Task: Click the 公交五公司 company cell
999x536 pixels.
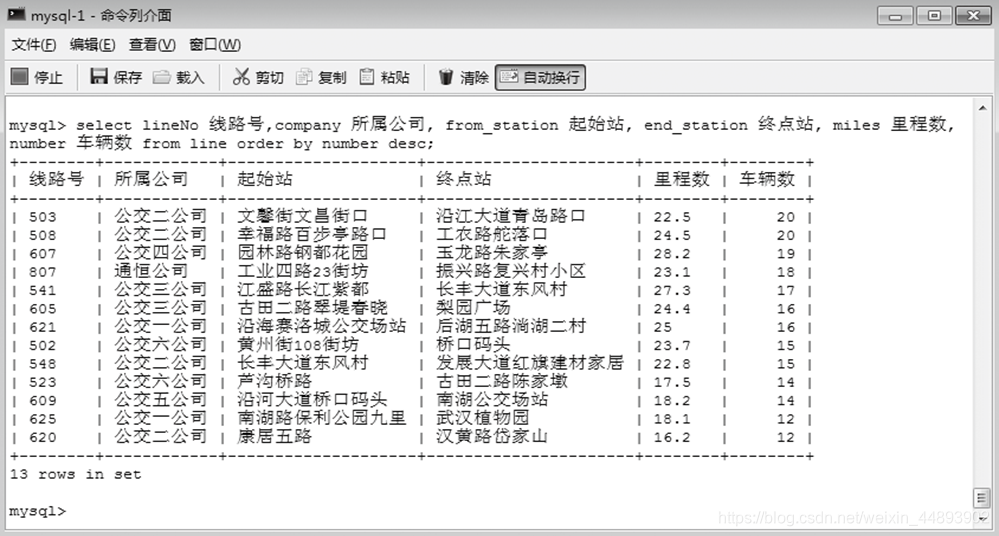Action: click(x=161, y=400)
